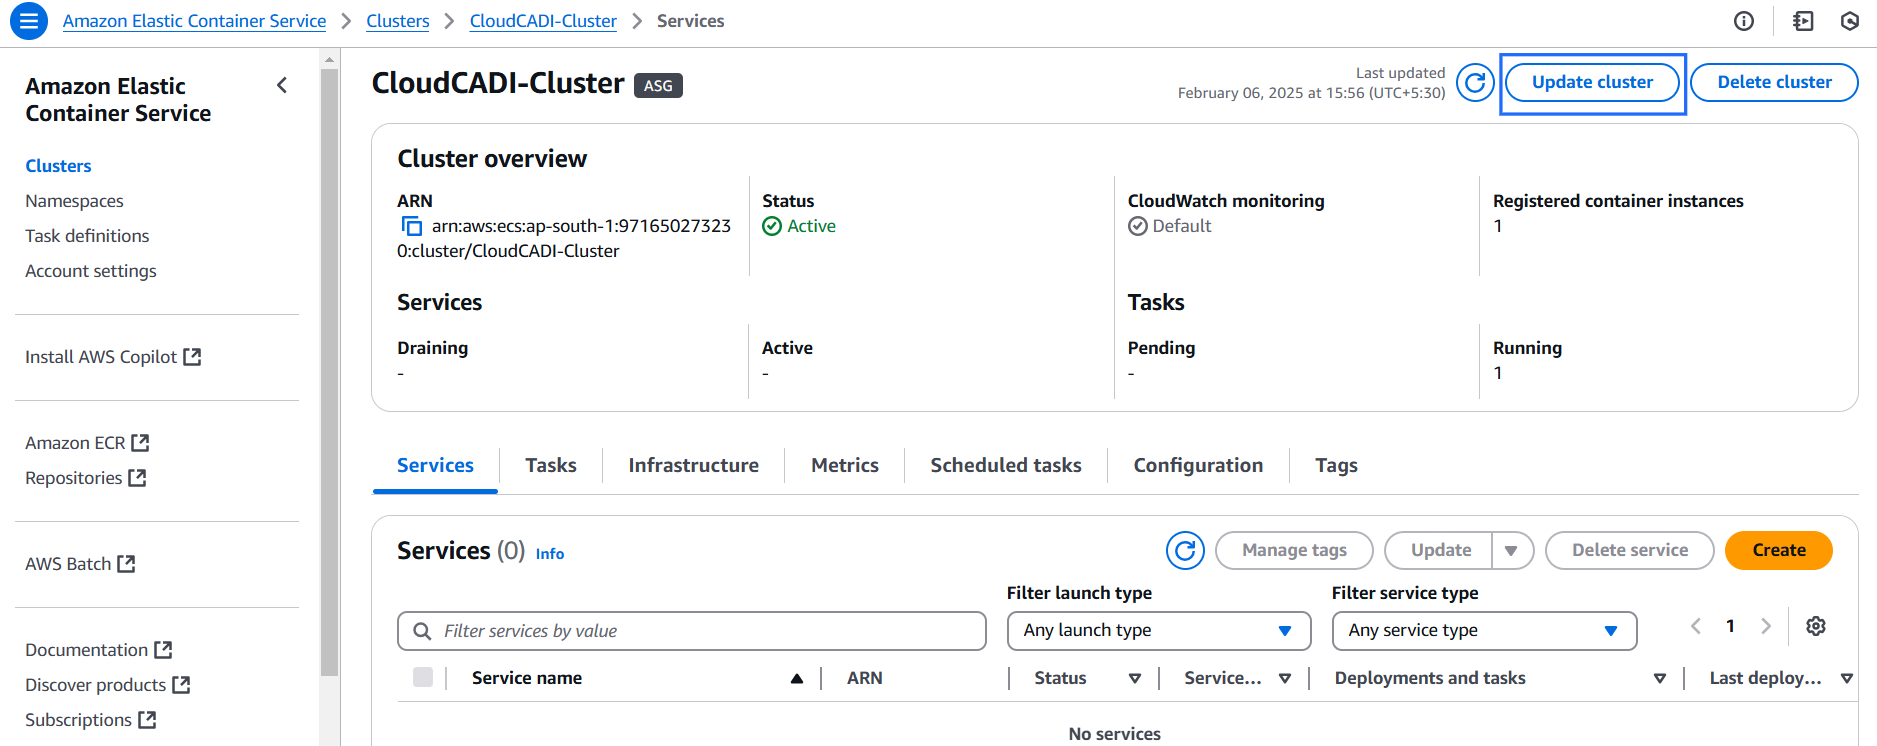Expand the Filter service type dropdown
The width and height of the screenshot is (1877, 746).
point(1483,631)
